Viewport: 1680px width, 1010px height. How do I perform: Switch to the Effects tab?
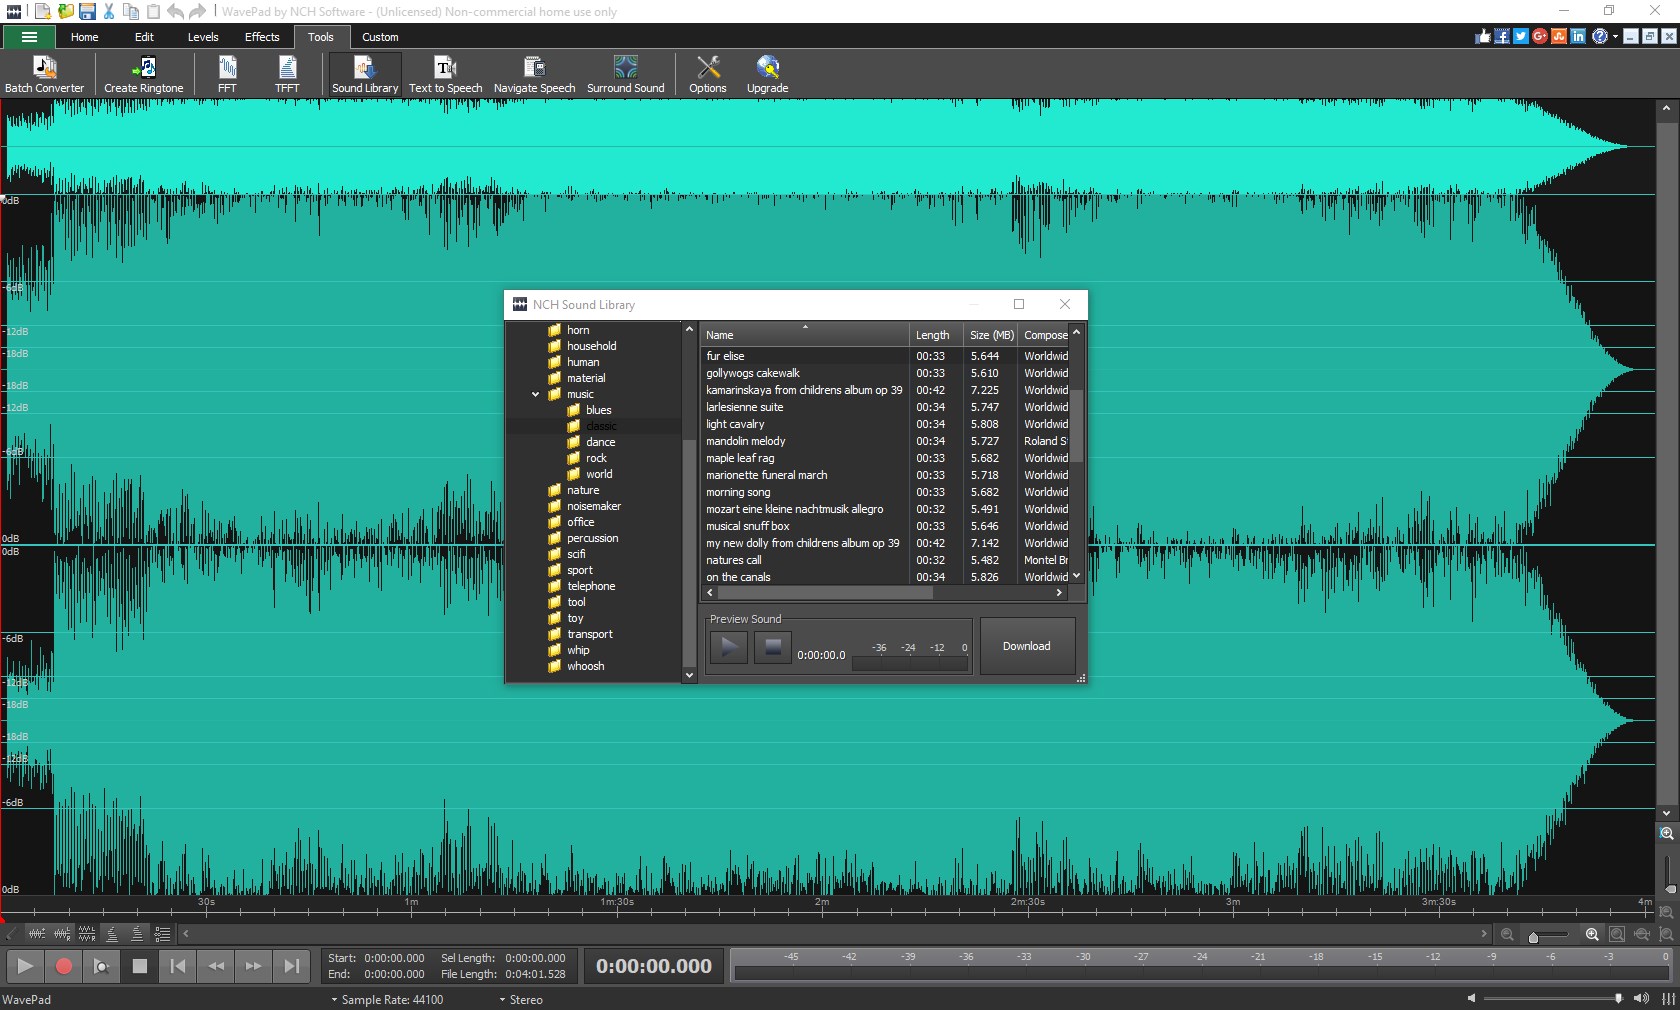(x=261, y=37)
